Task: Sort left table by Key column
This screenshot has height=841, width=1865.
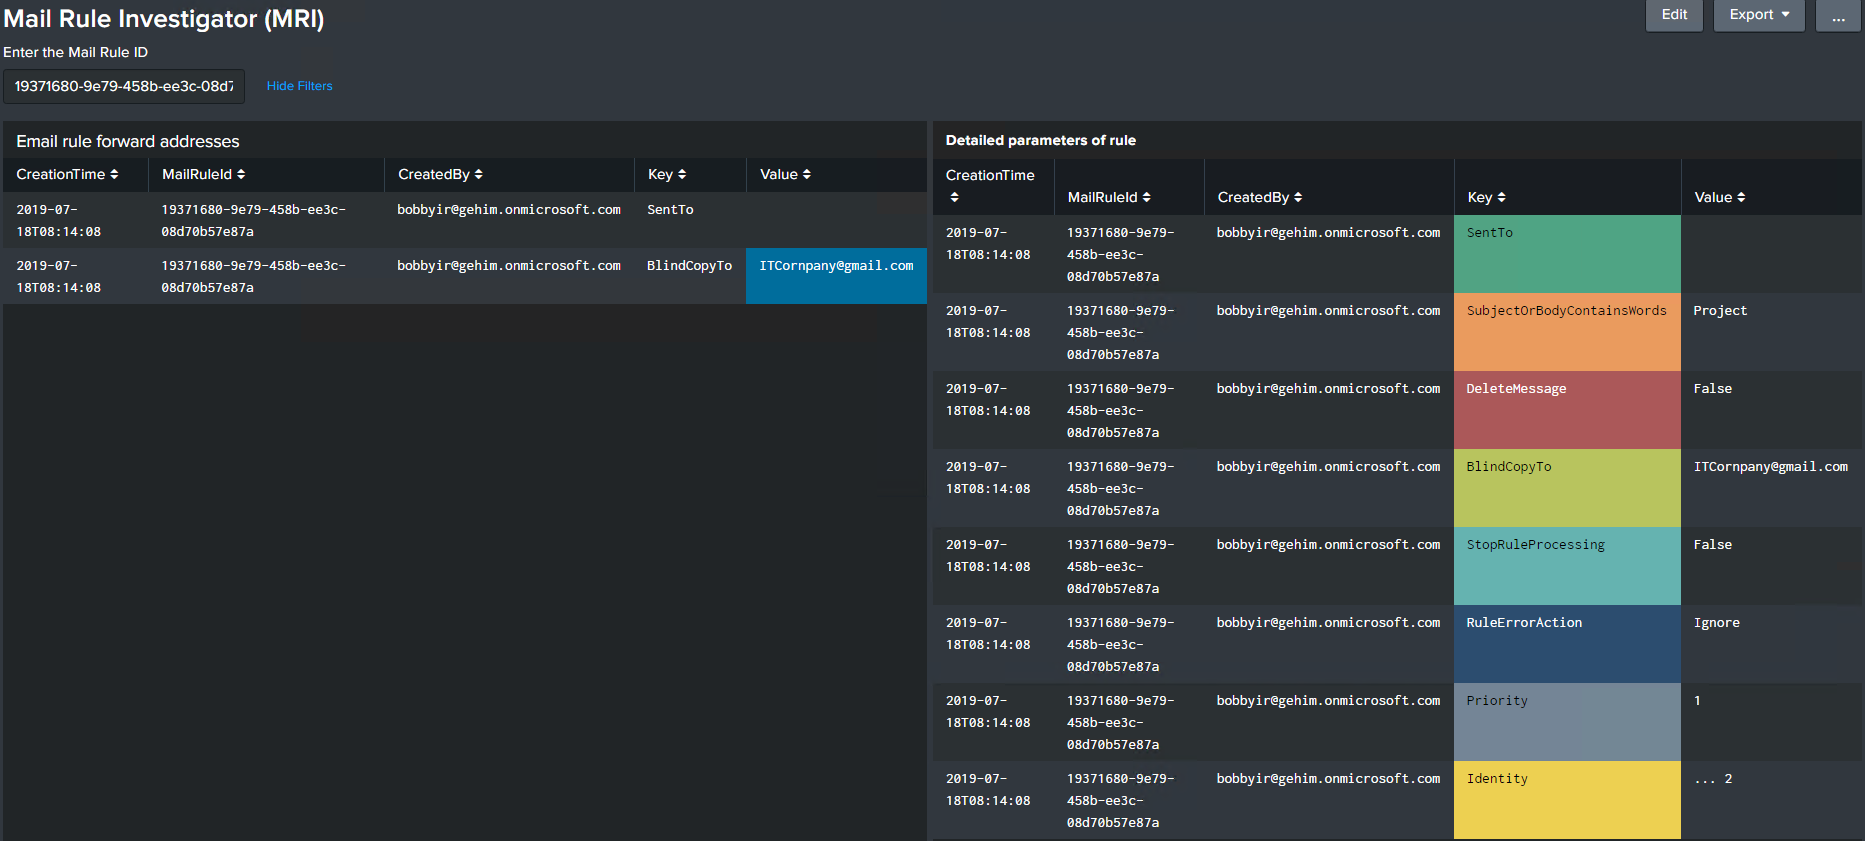Action: [x=667, y=174]
